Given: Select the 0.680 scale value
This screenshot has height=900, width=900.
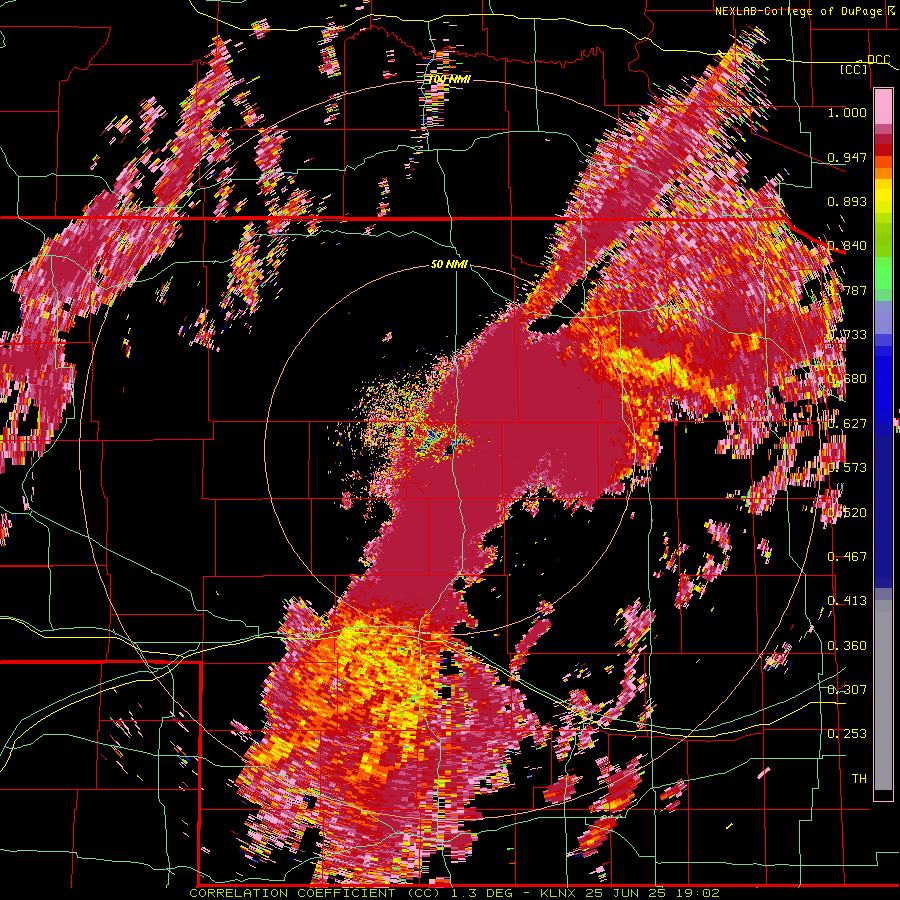Looking at the screenshot, I should pyautogui.click(x=847, y=379).
